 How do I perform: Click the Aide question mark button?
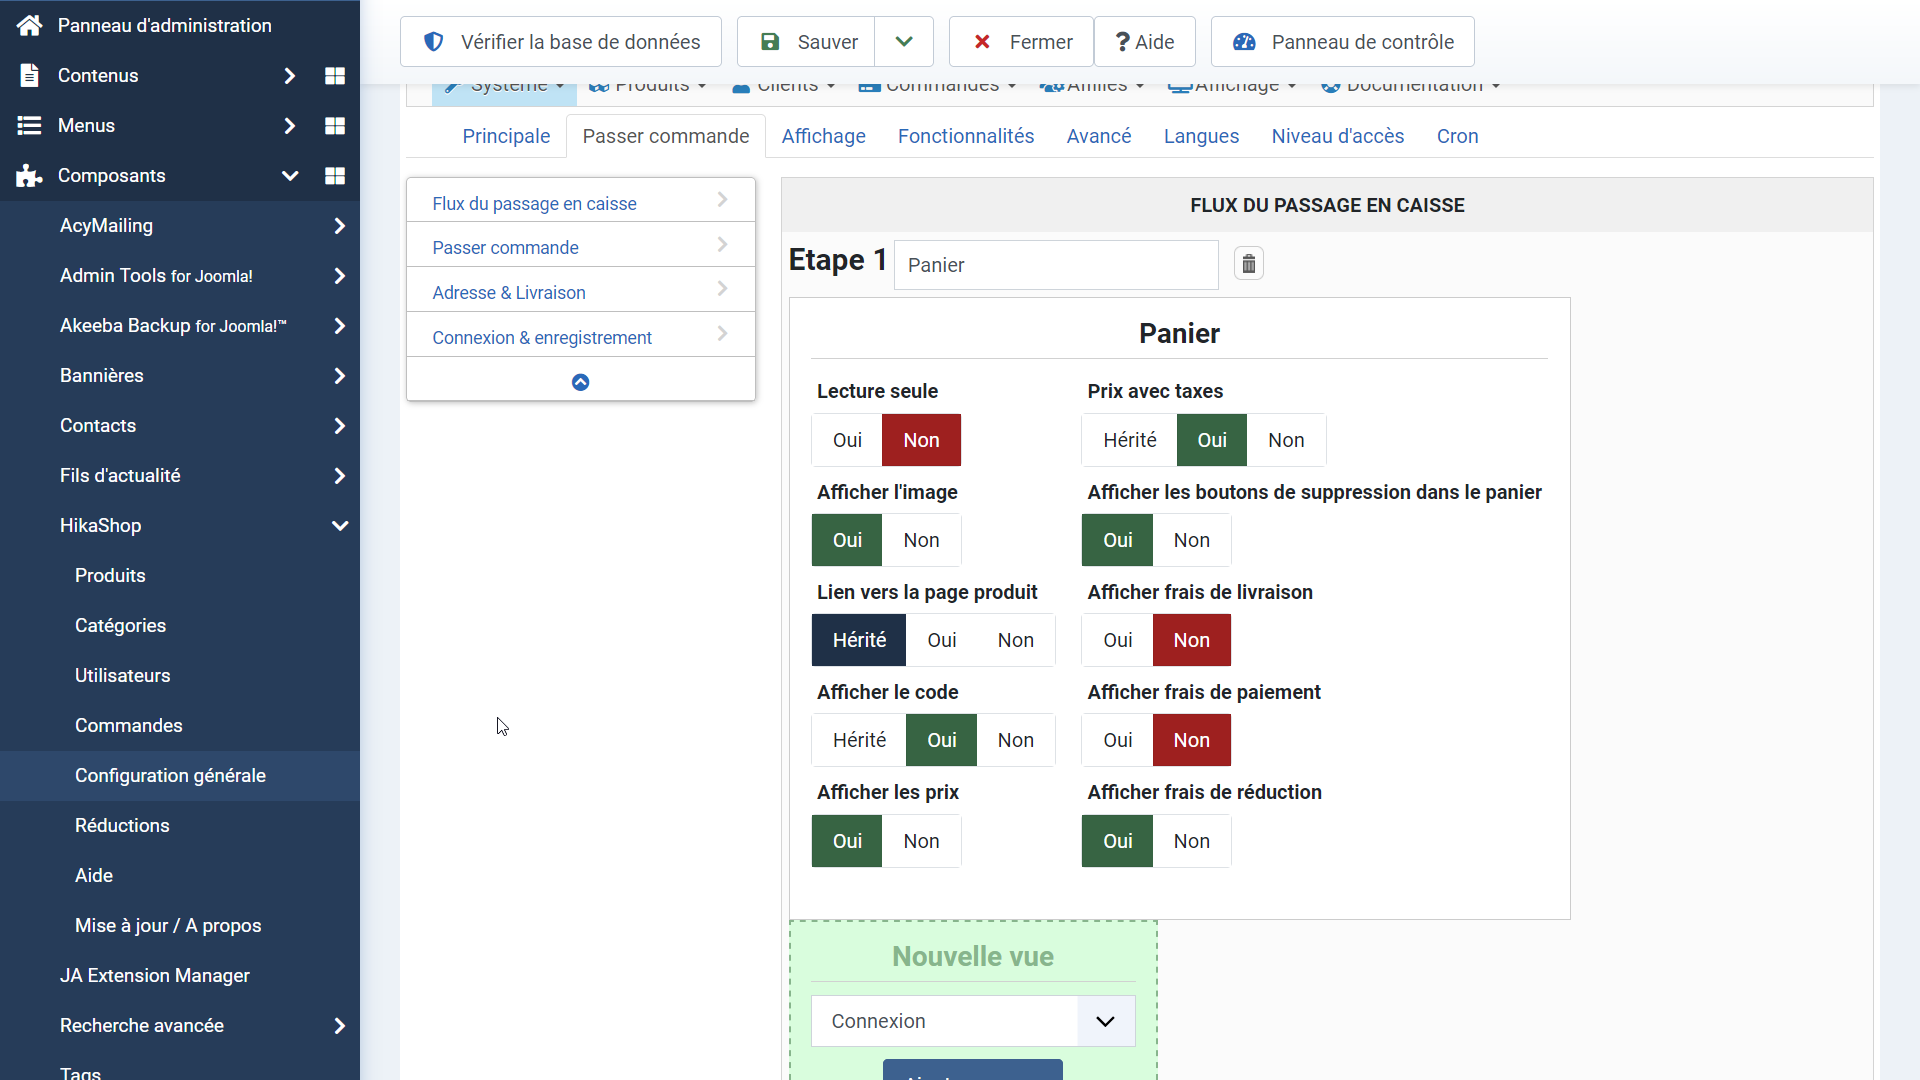1144,42
